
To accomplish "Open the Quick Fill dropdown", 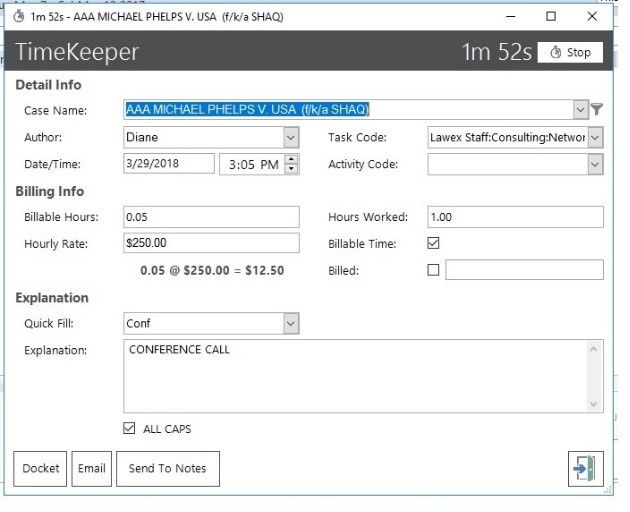I will [x=291, y=324].
